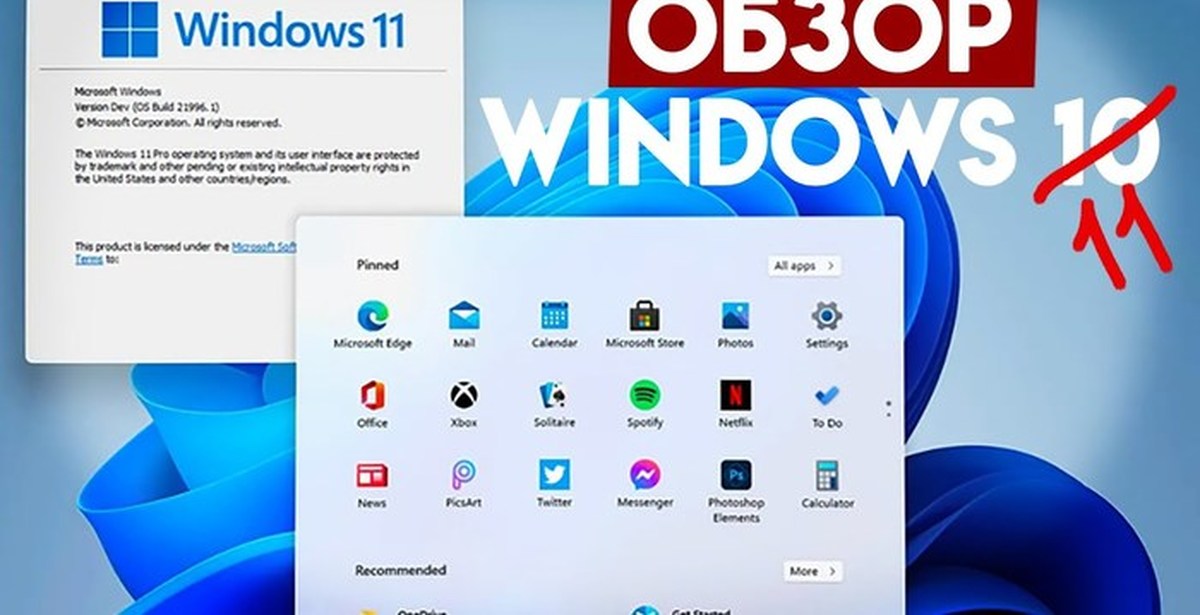Image resolution: width=1200 pixels, height=615 pixels.
Task: Launch PicsArt from pinned apps
Action: [x=463, y=475]
